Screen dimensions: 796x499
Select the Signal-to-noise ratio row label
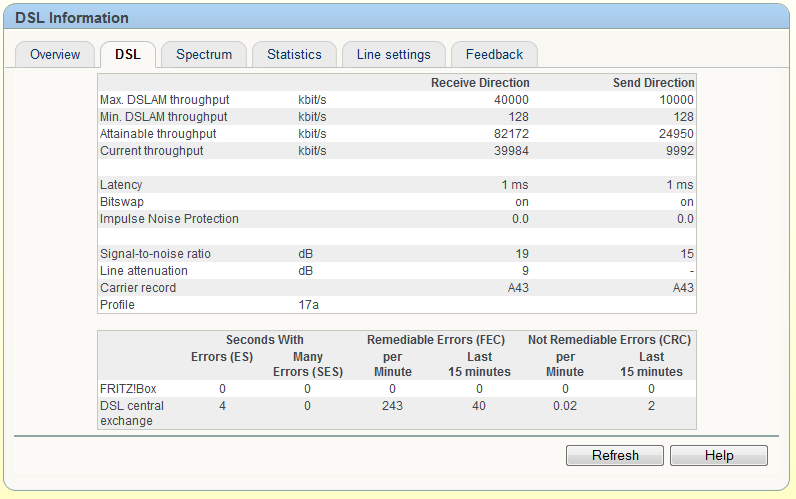pos(155,254)
